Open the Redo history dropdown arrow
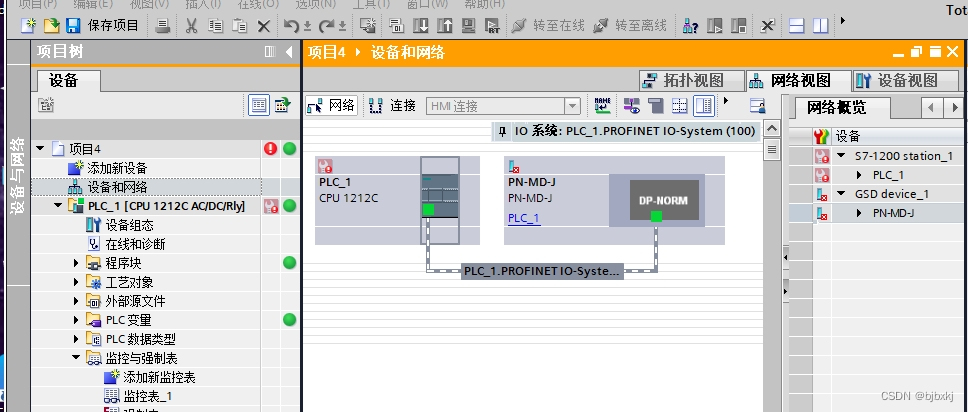Image resolution: width=968 pixels, height=412 pixels. (342, 27)
